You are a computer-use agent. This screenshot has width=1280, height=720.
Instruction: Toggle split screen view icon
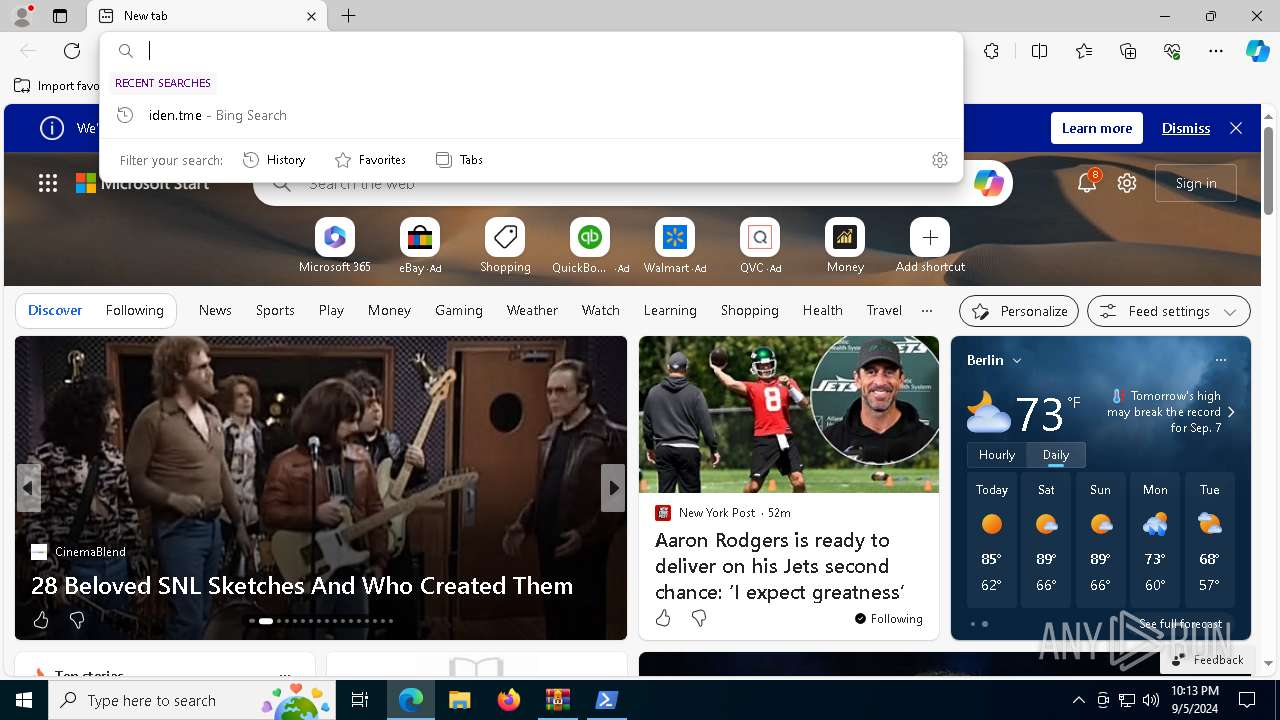coord(1039,51)
